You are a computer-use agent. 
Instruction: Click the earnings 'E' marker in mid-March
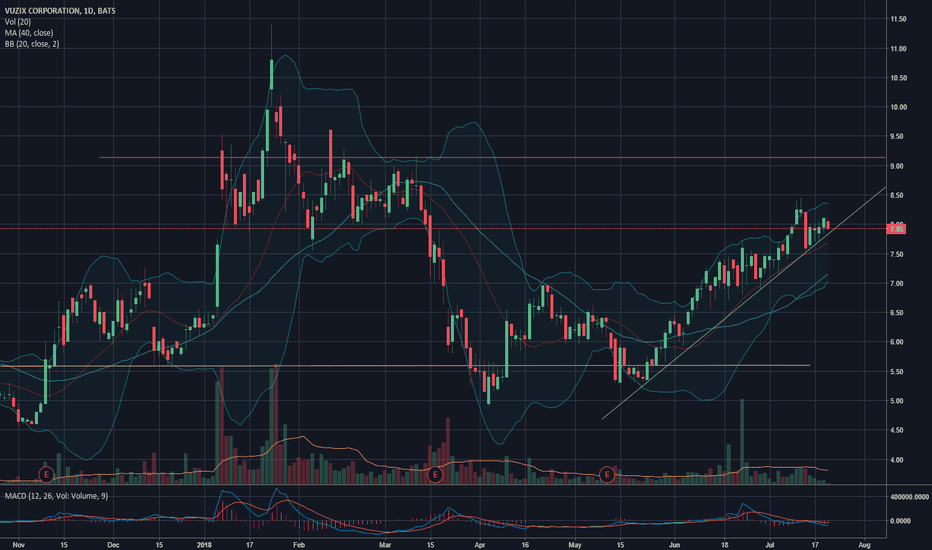click(435, 474)
